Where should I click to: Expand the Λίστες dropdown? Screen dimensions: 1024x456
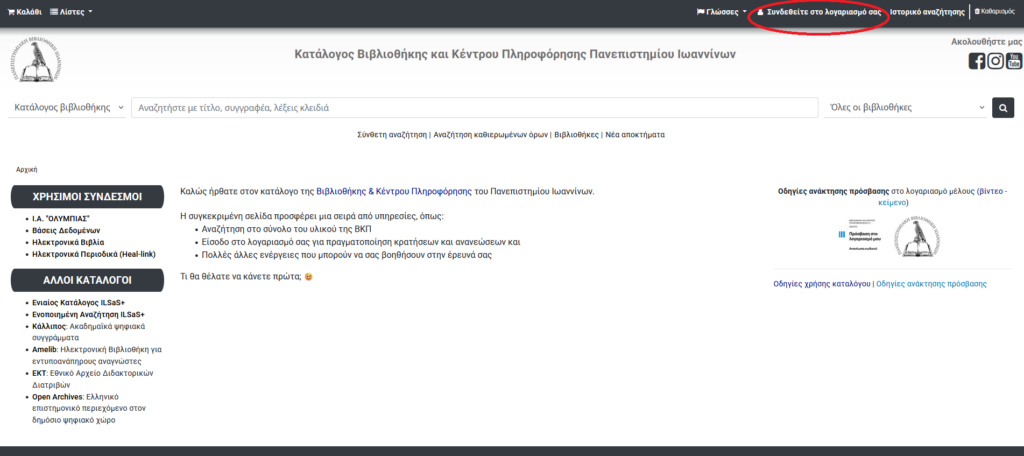tap(71, 12)
